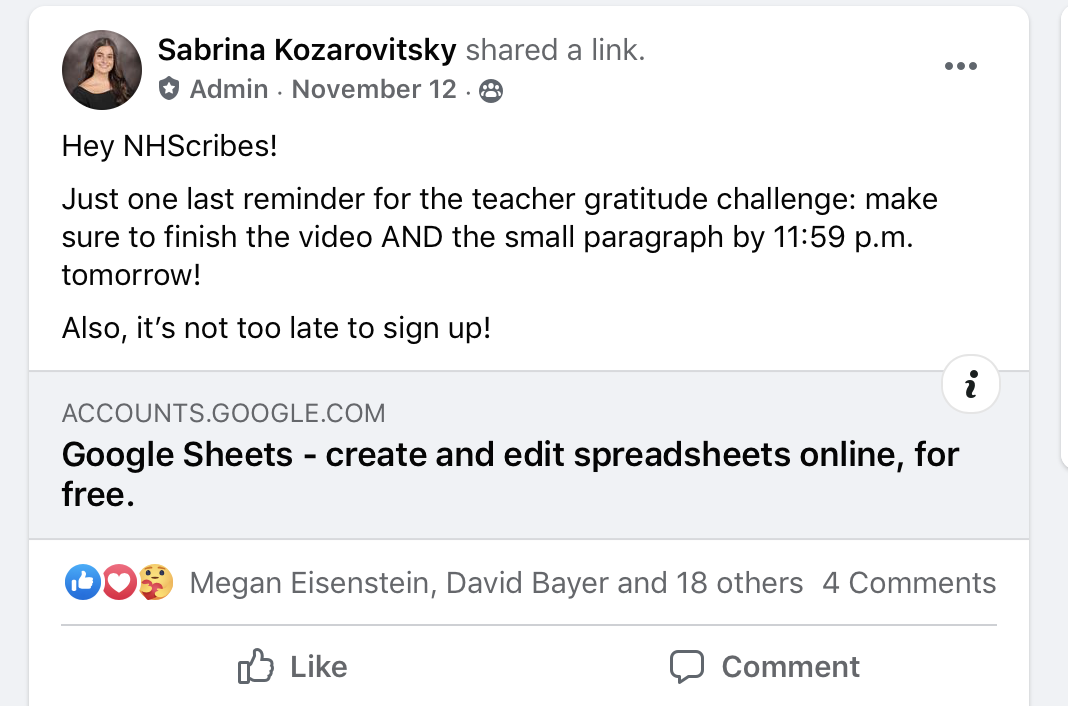Click the Admin shield badge icon
Screen dimensions: 1068x706
169,90
